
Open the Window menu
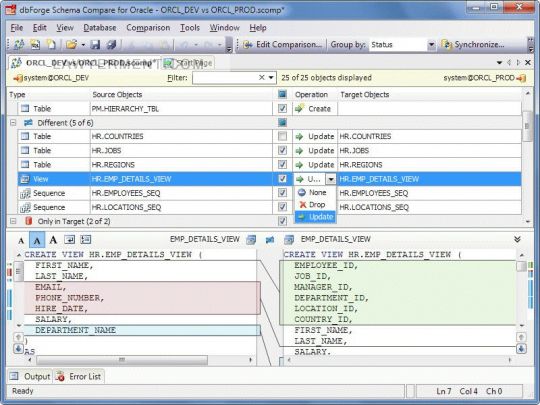[x=225, y=28]
